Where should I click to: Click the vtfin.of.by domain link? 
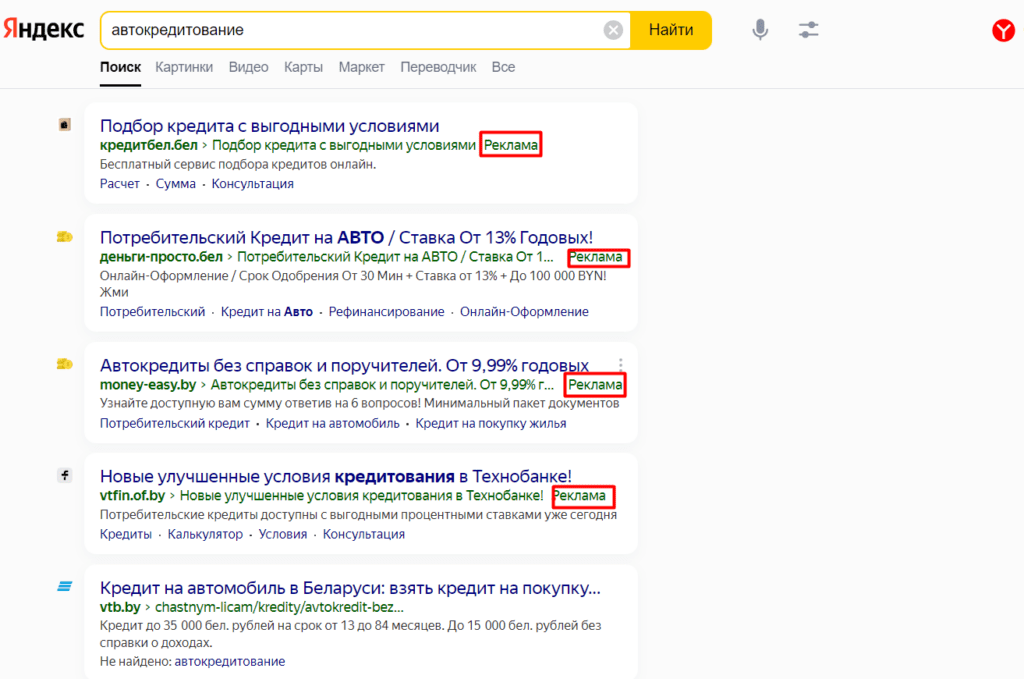pos(133,496)
